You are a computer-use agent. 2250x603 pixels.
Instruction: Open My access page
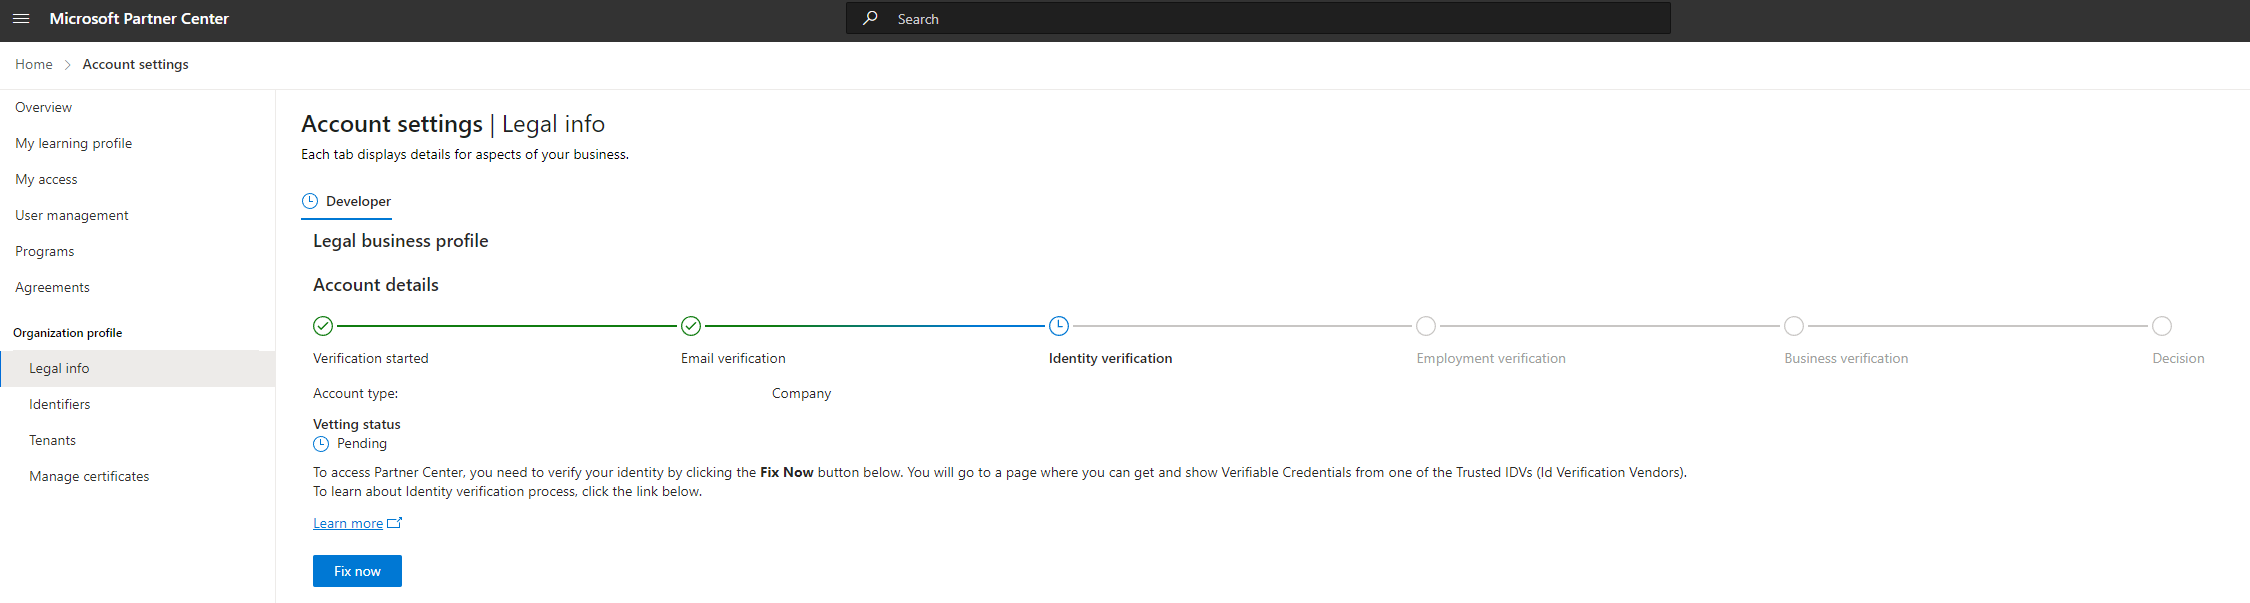46,179
